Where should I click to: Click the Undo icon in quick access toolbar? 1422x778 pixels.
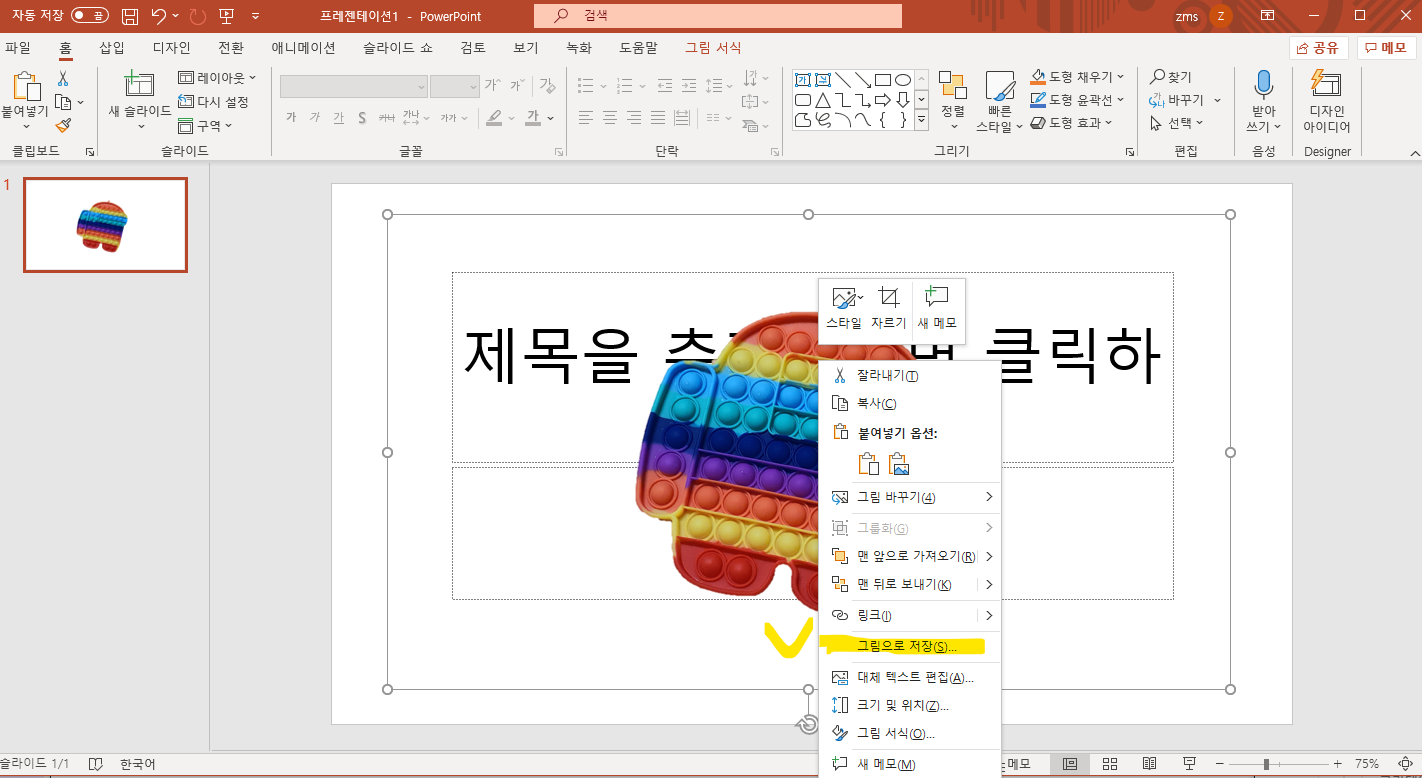pyautogui.click(x=158, y=16)
